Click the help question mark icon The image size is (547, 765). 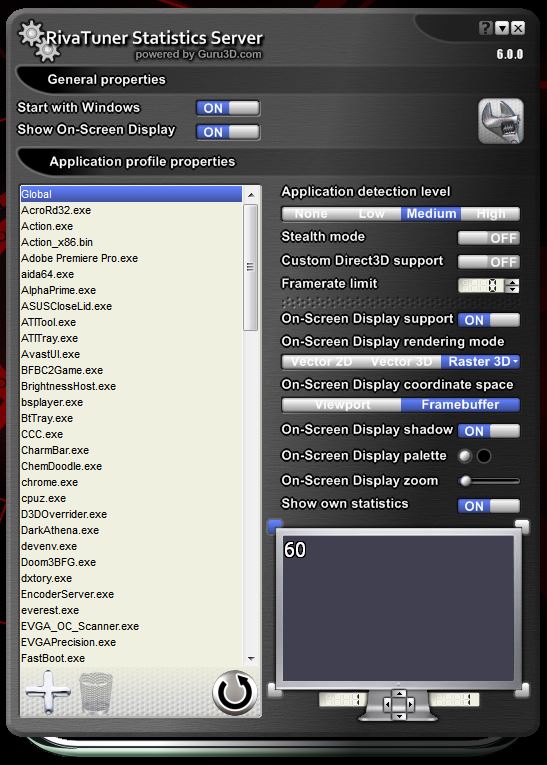485,28
